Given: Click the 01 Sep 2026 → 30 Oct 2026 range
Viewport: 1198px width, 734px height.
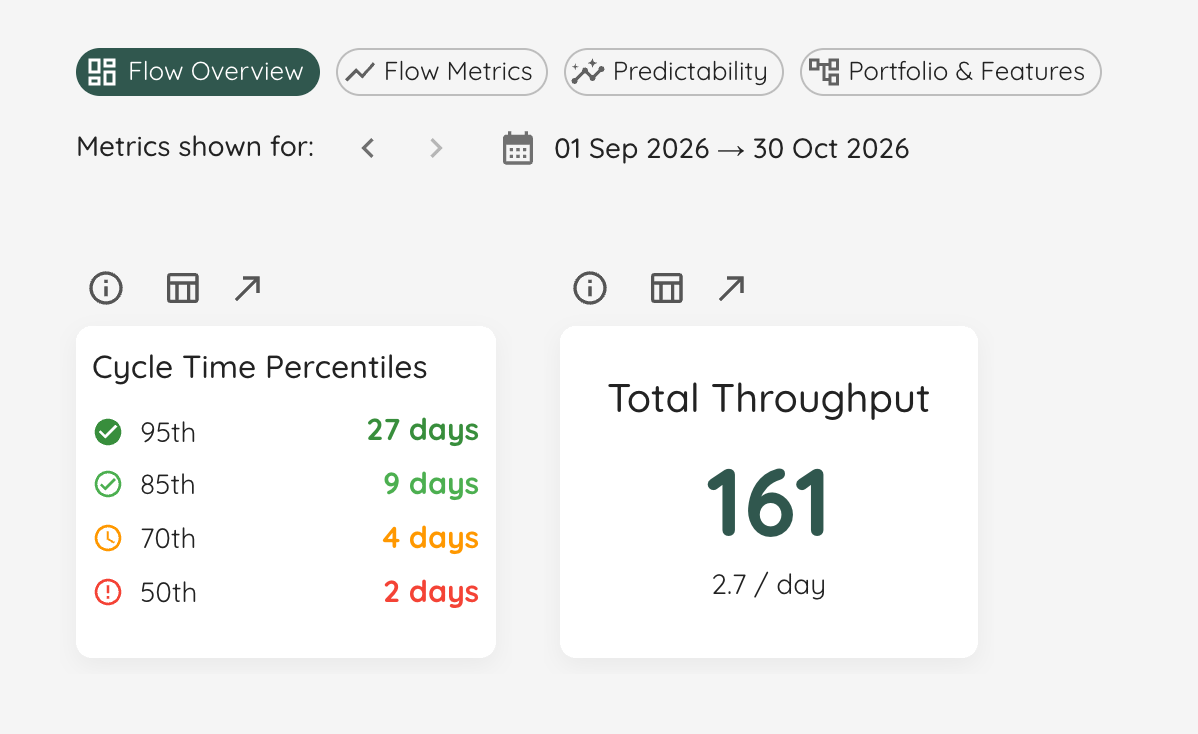Looking at the screenshot, I should click(x=731, y=148).
